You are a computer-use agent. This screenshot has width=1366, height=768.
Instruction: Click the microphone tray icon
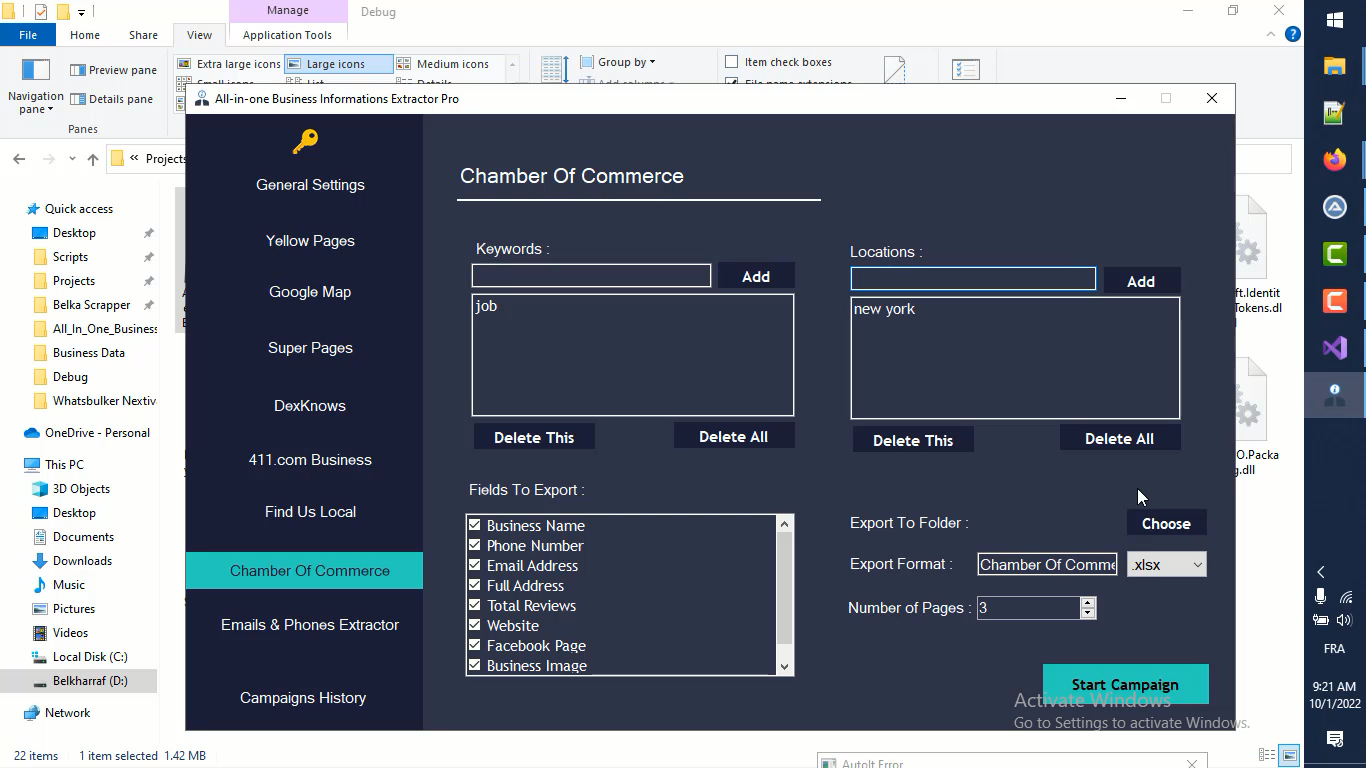point(1321,596)
